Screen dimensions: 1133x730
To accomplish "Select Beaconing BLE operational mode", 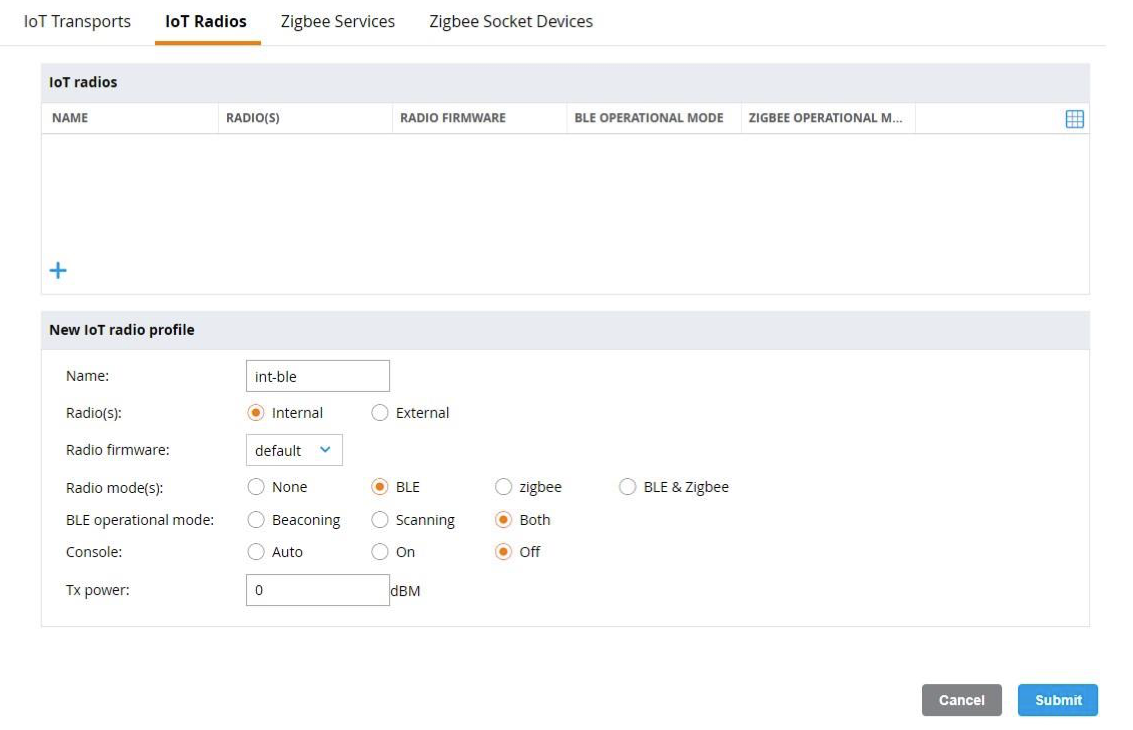I will 256,520.
